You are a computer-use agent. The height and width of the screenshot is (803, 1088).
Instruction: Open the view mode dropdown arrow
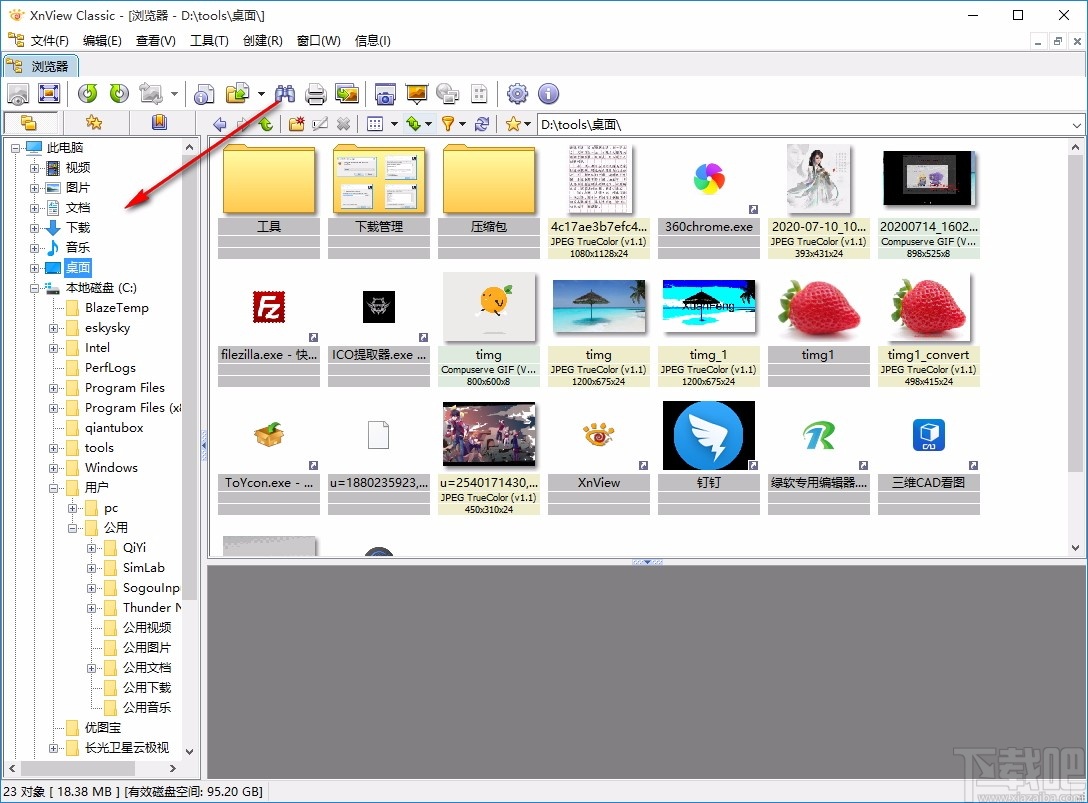coord(393,123)
